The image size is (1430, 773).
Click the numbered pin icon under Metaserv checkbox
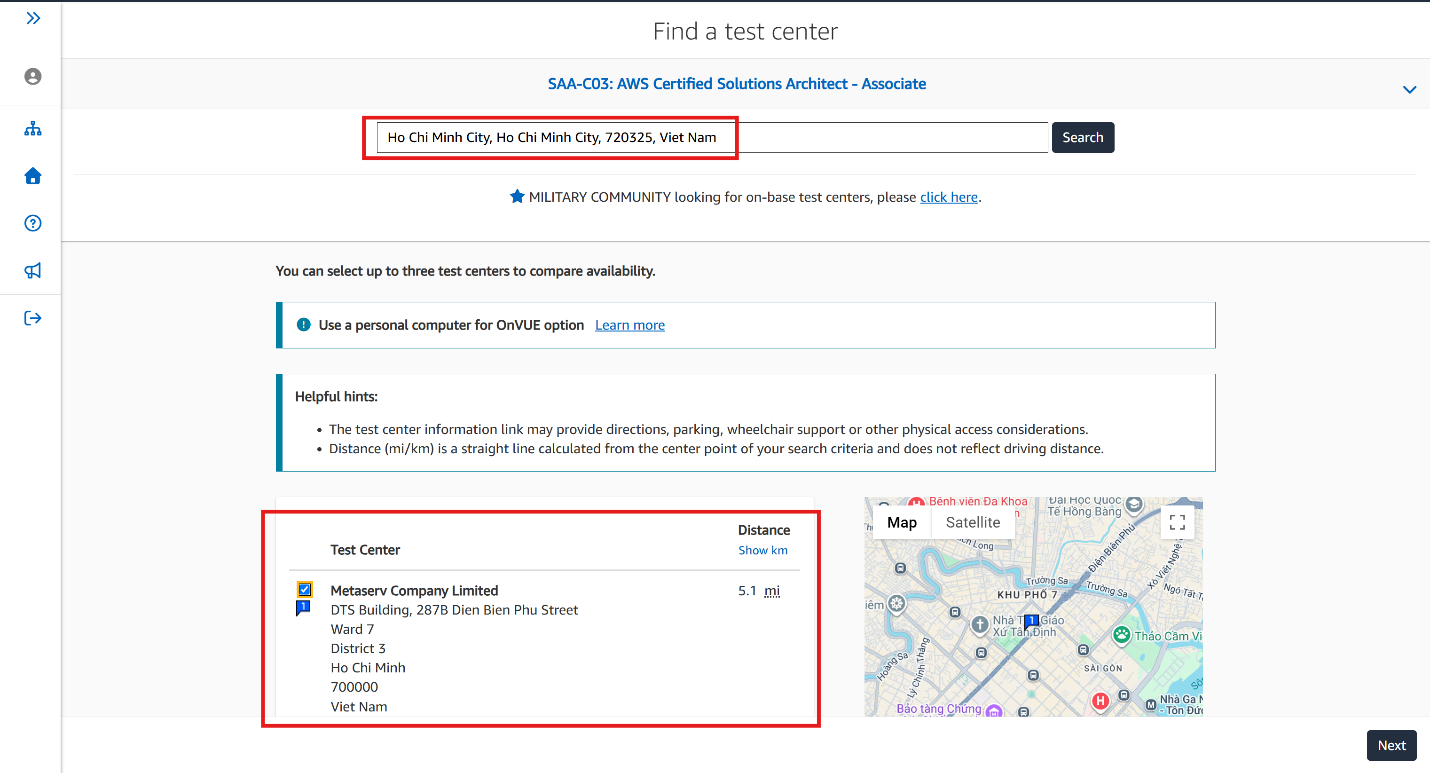(x=304, y=608)
